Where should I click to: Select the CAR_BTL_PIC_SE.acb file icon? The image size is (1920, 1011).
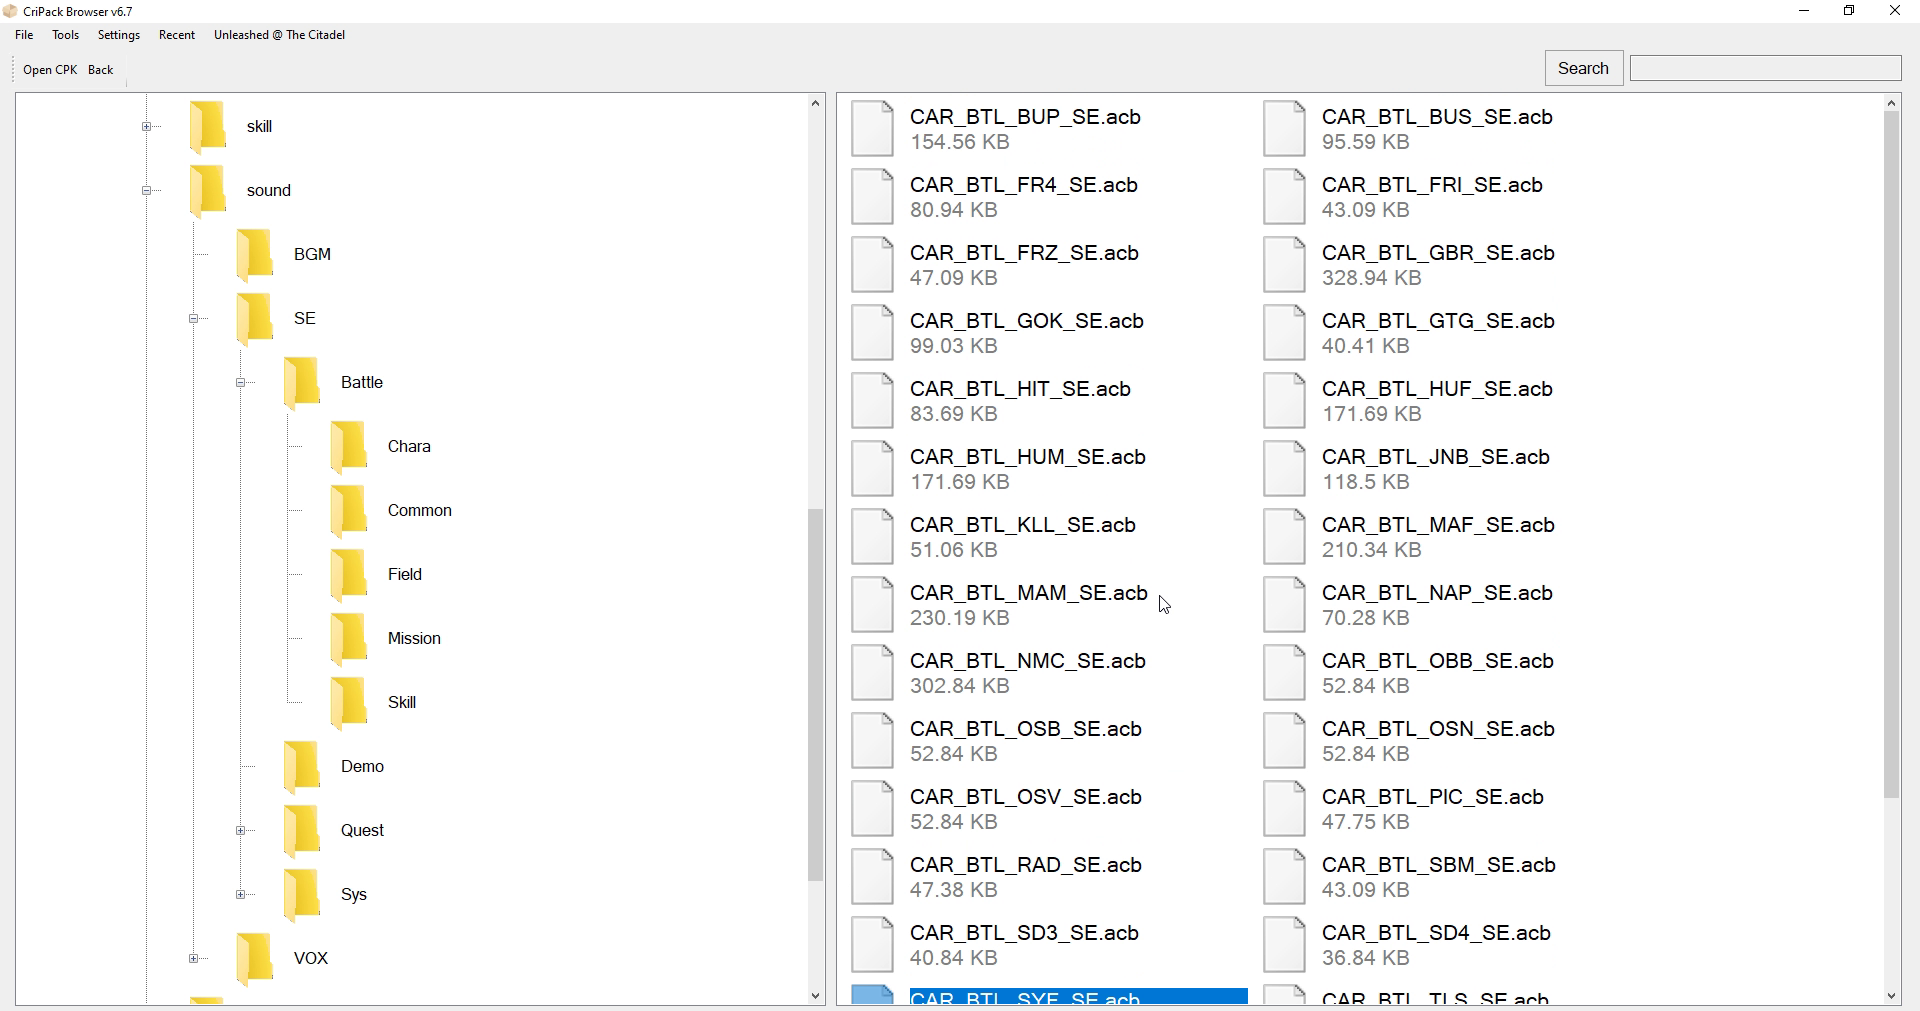pos(1284,809)
